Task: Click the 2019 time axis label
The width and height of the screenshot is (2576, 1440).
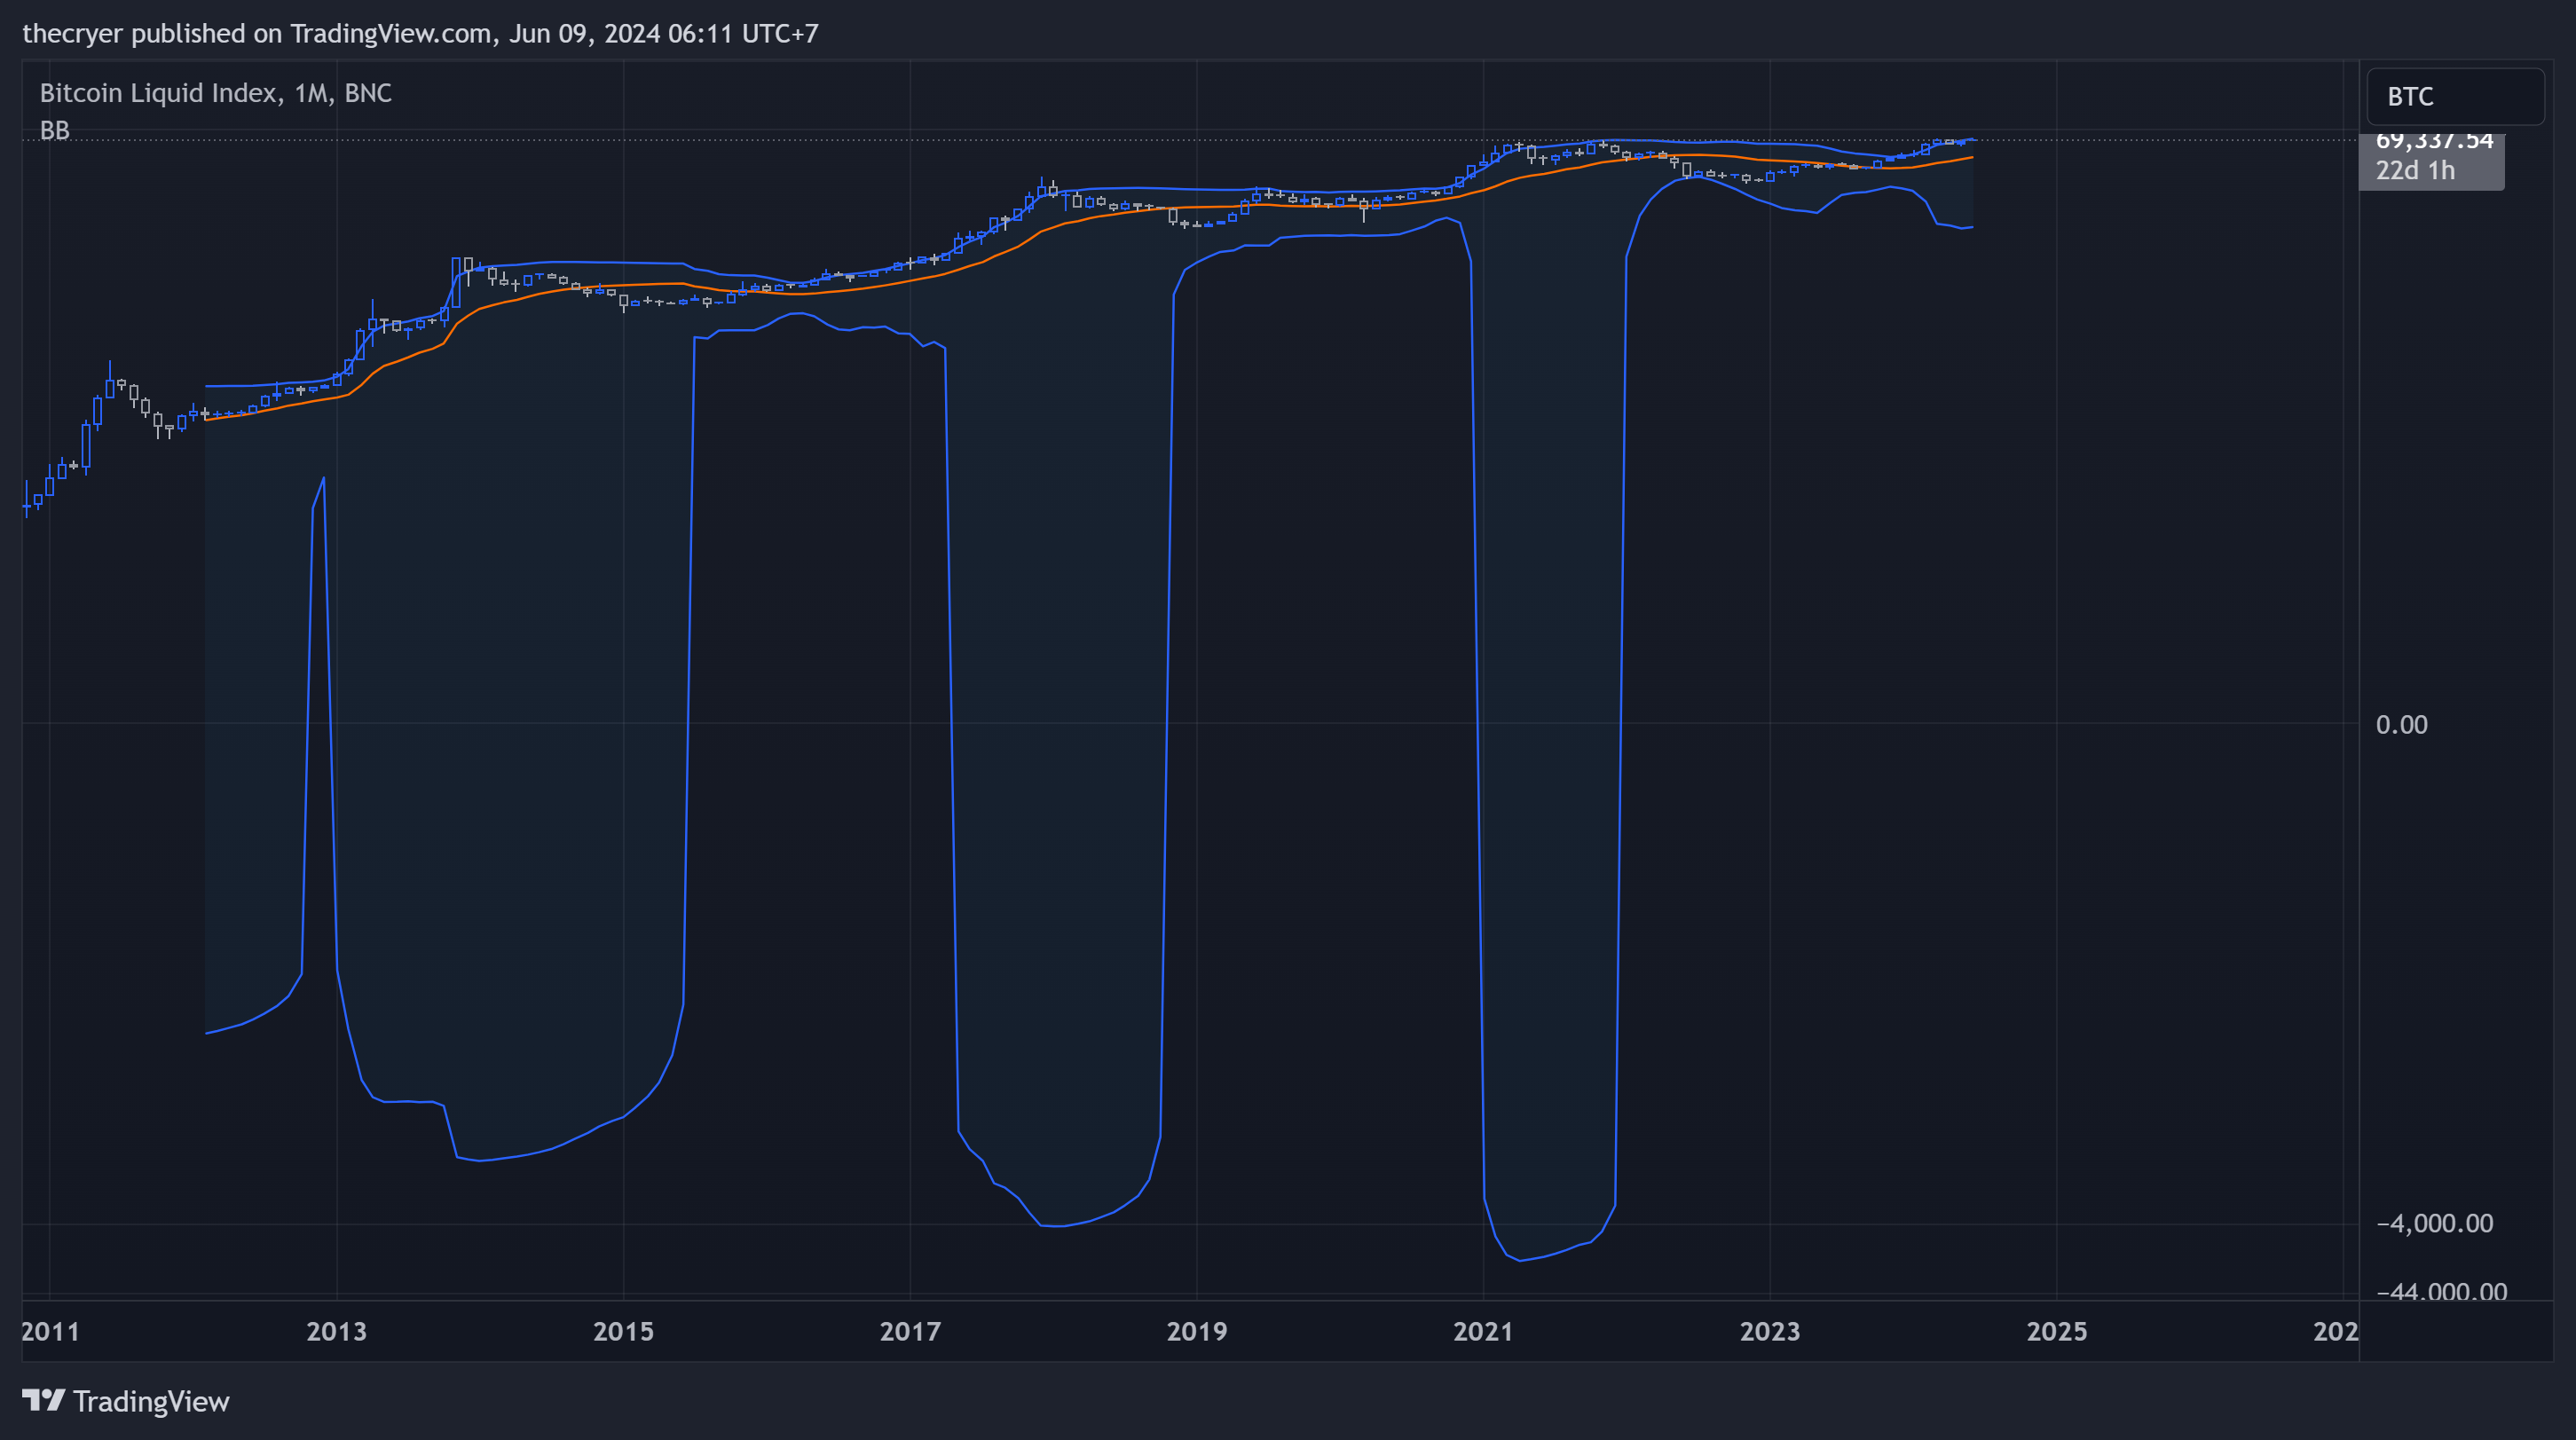Action: 1196,1331
